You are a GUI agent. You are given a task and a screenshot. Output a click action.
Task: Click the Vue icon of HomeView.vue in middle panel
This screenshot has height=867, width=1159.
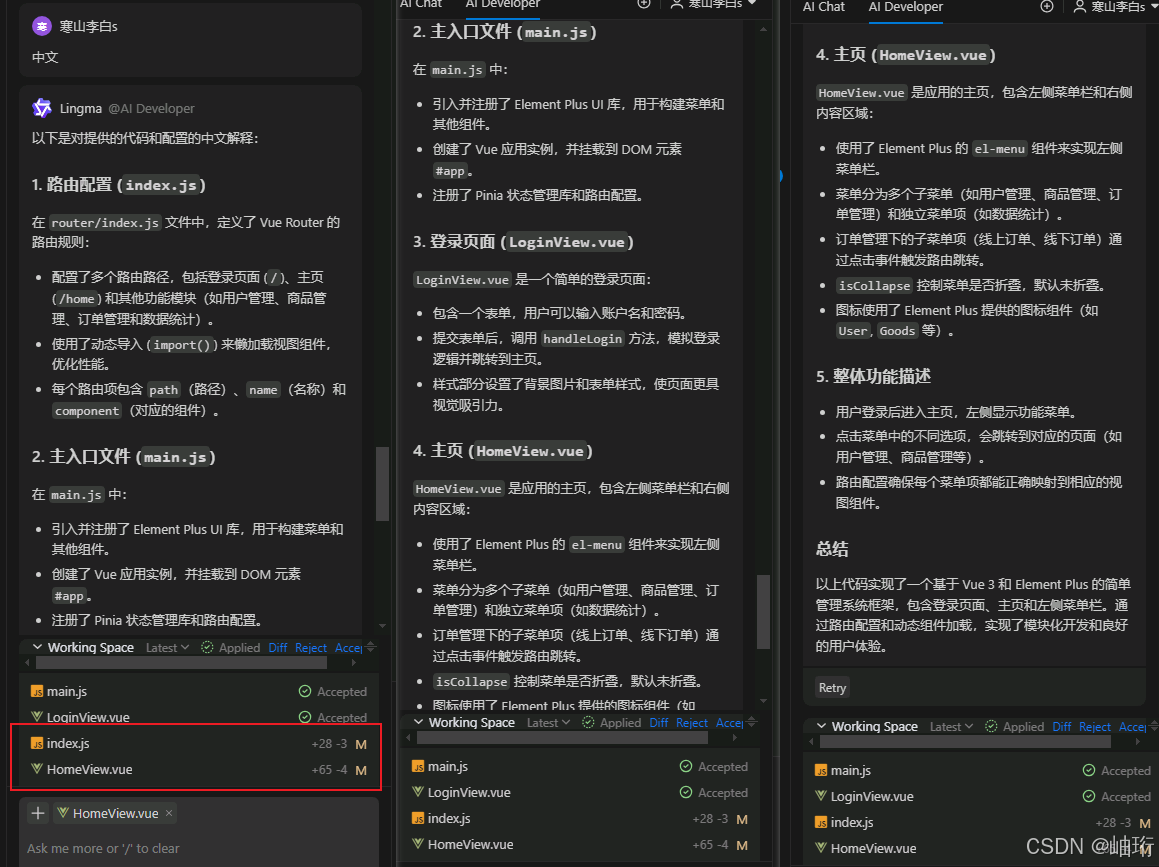click(x=418, y=844)
